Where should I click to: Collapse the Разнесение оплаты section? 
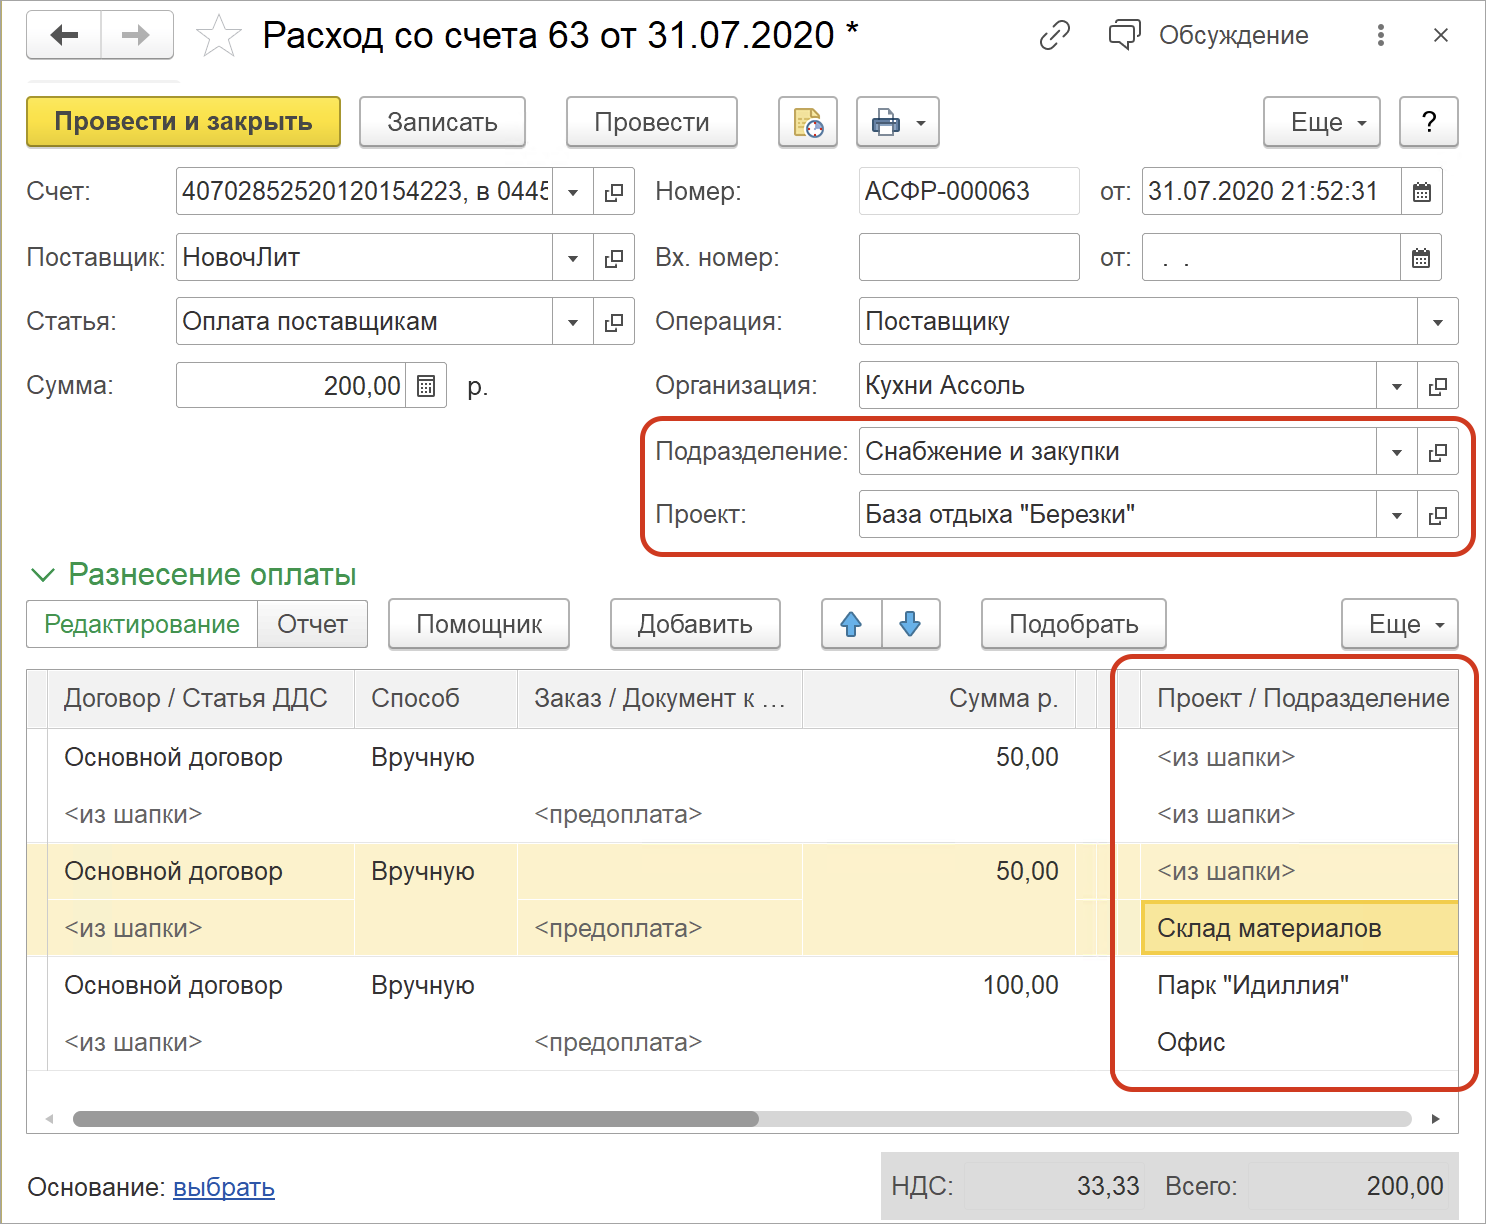(42, 575)
